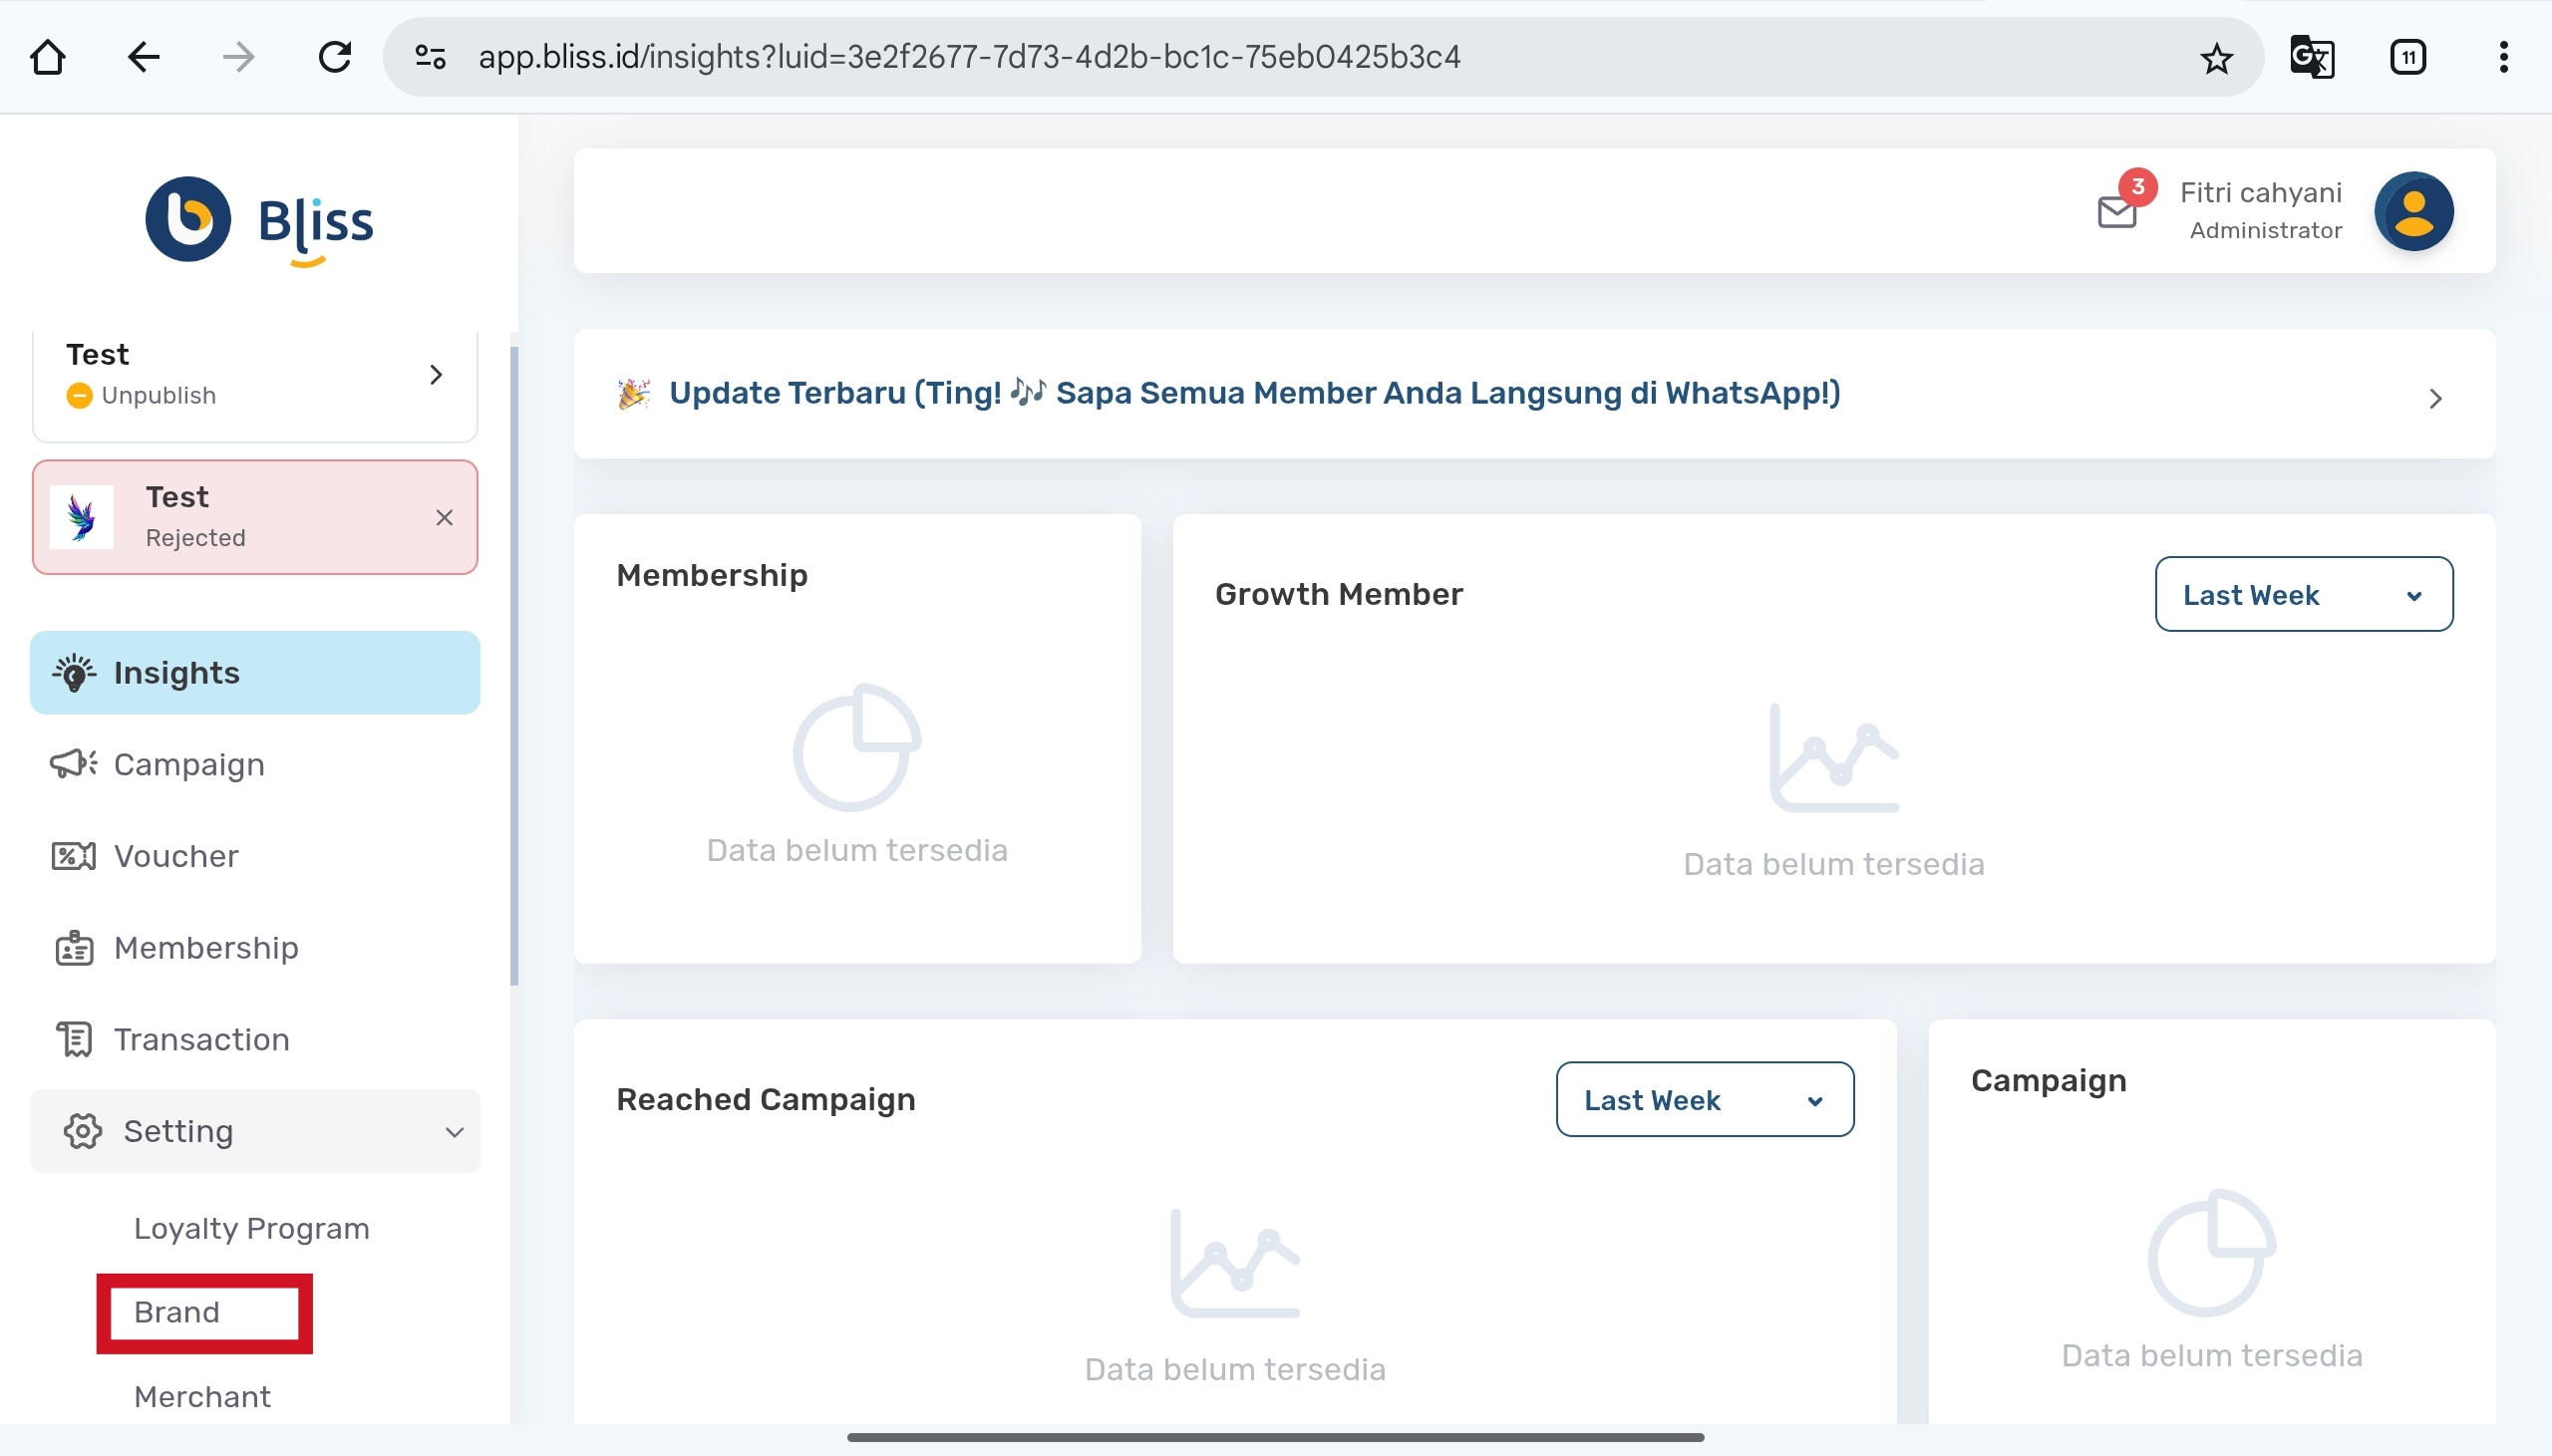Go to the browser home page
Screen dimensions: 2552x1456
coord(48,57)
